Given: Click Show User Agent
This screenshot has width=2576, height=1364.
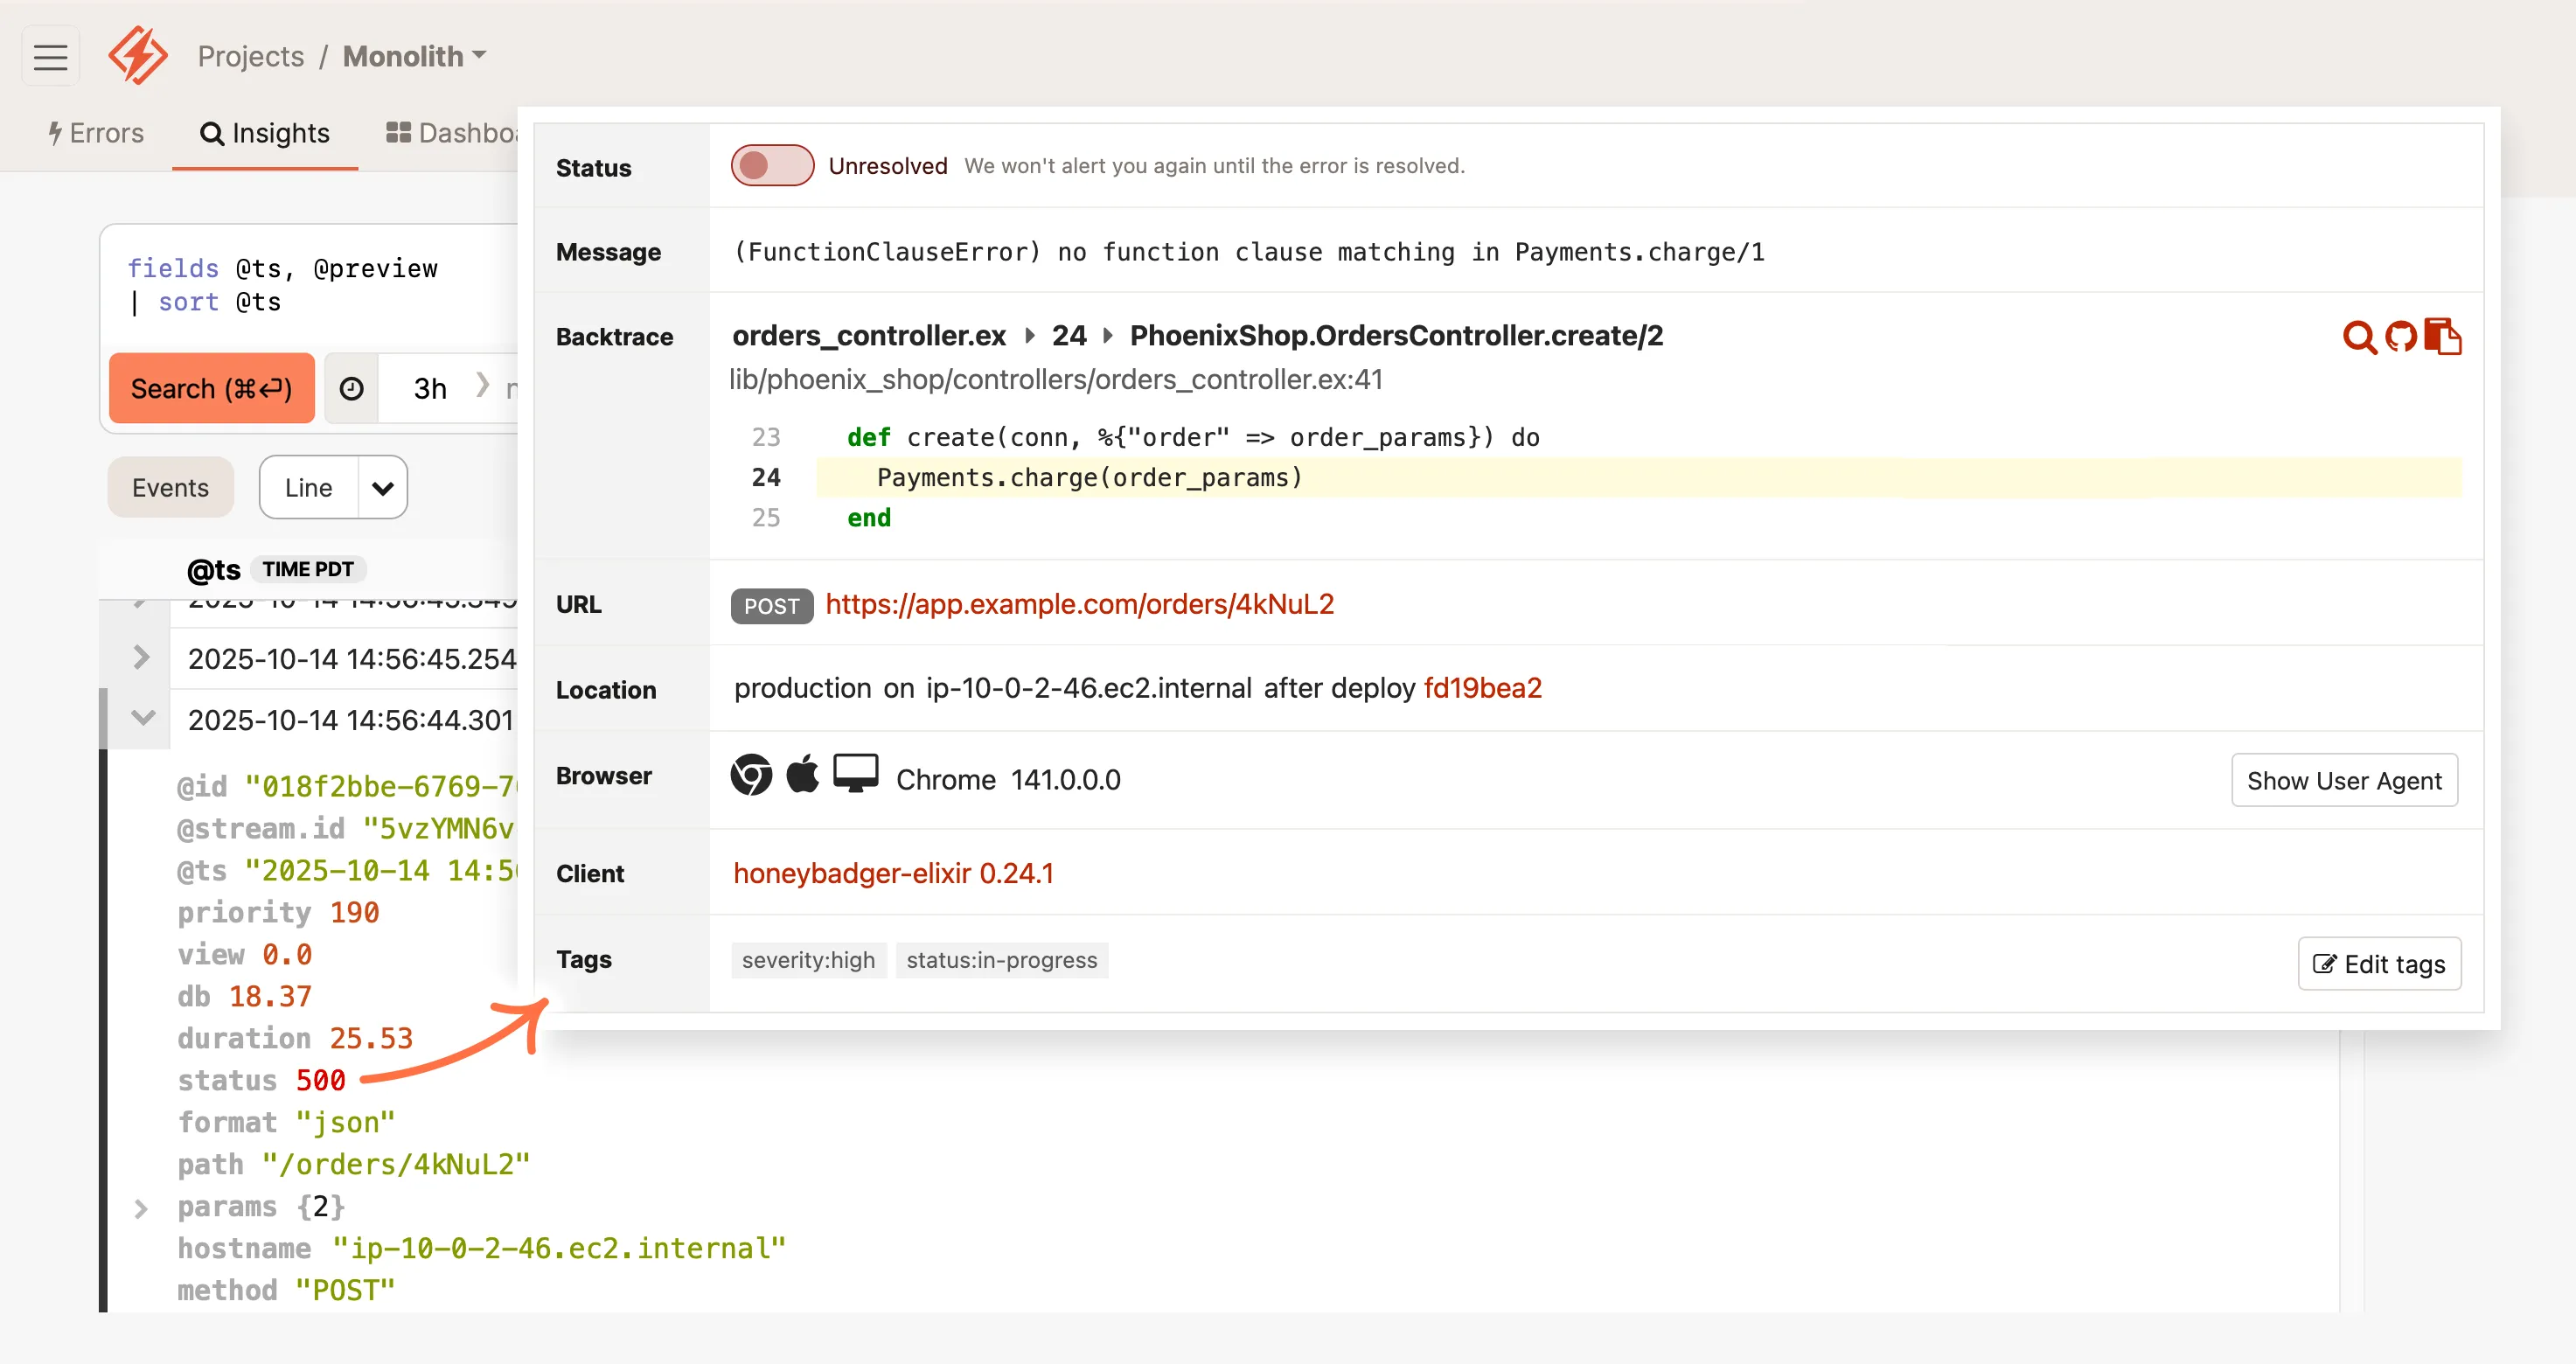Looking at the screenshot, I should tap(2344, 780).
